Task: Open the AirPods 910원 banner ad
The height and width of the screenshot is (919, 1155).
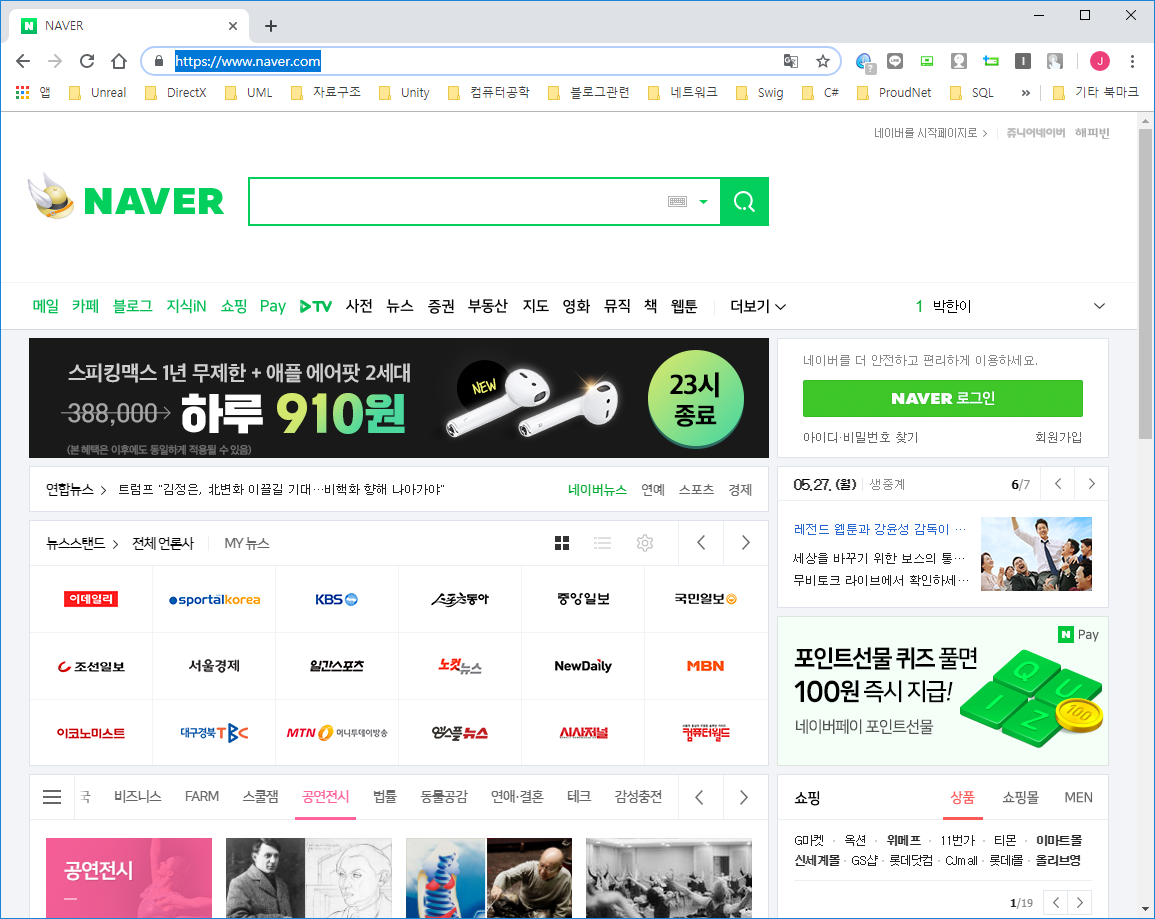Action: click(399, 398)
